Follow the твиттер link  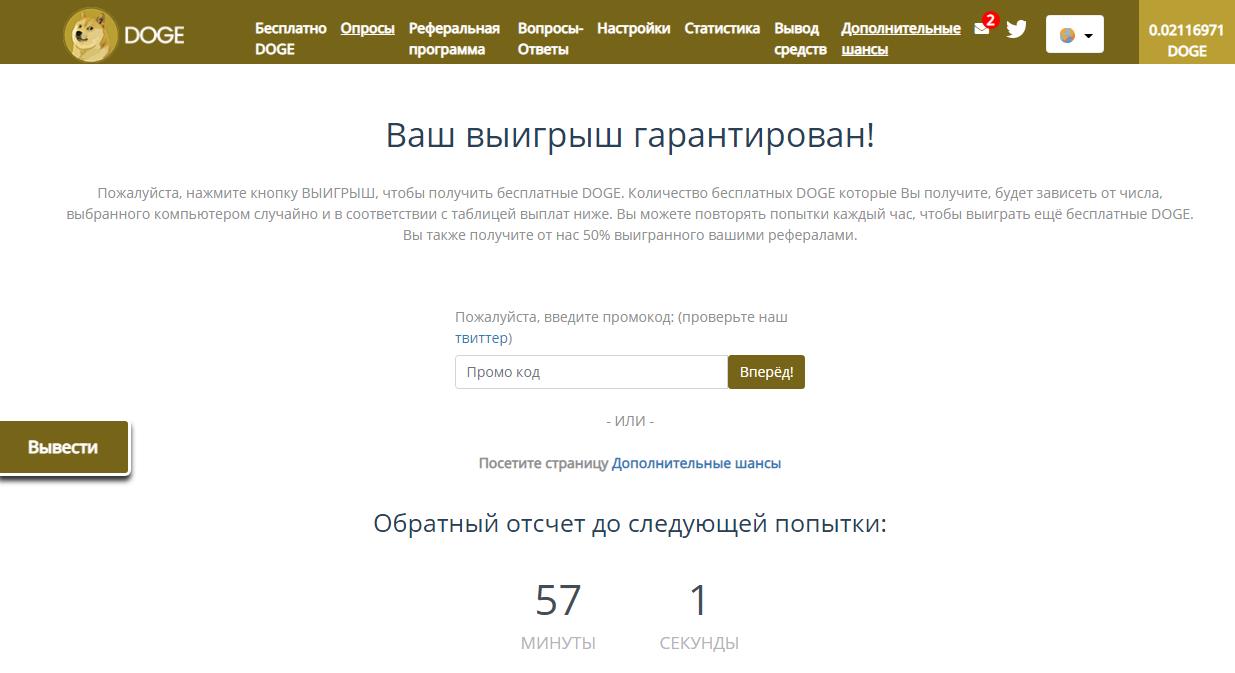pyautogui.click(x=481, y=338)
